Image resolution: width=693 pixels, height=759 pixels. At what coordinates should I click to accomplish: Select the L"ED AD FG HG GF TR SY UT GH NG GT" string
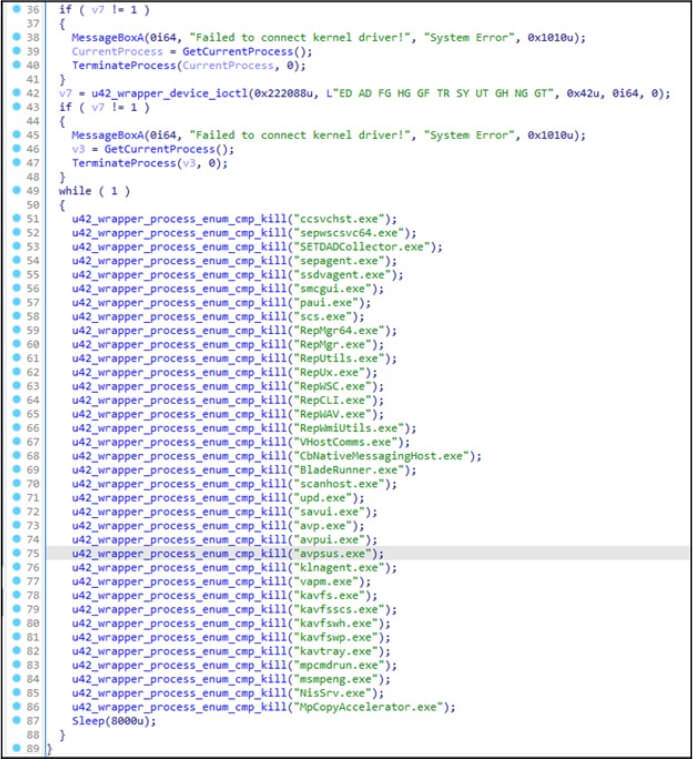439,93
